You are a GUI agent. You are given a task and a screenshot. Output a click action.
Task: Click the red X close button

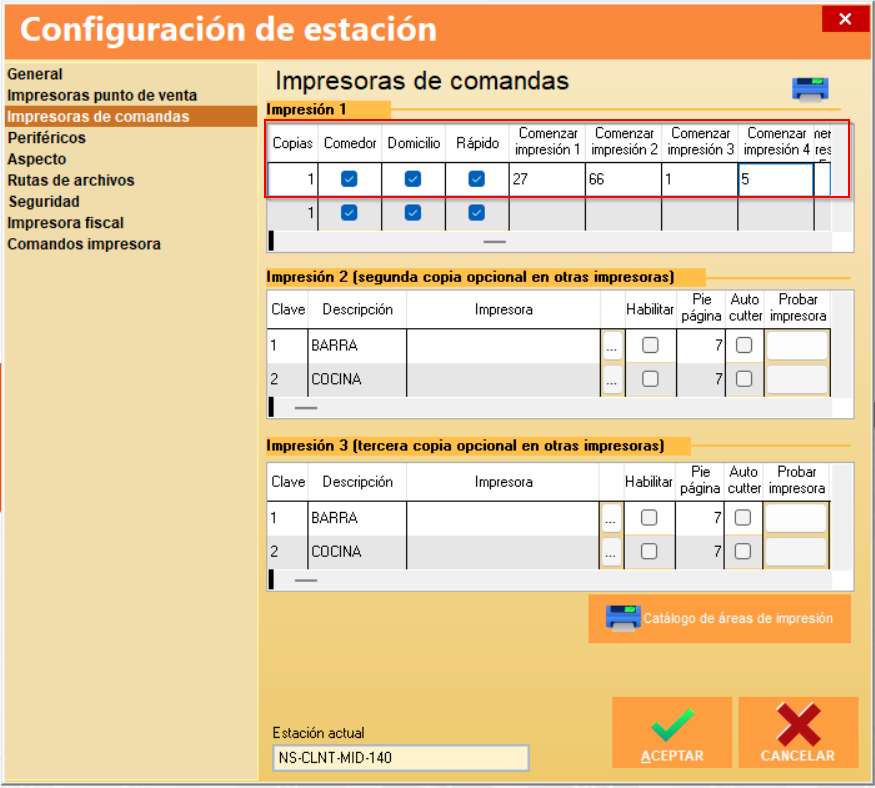click(845, 19)
